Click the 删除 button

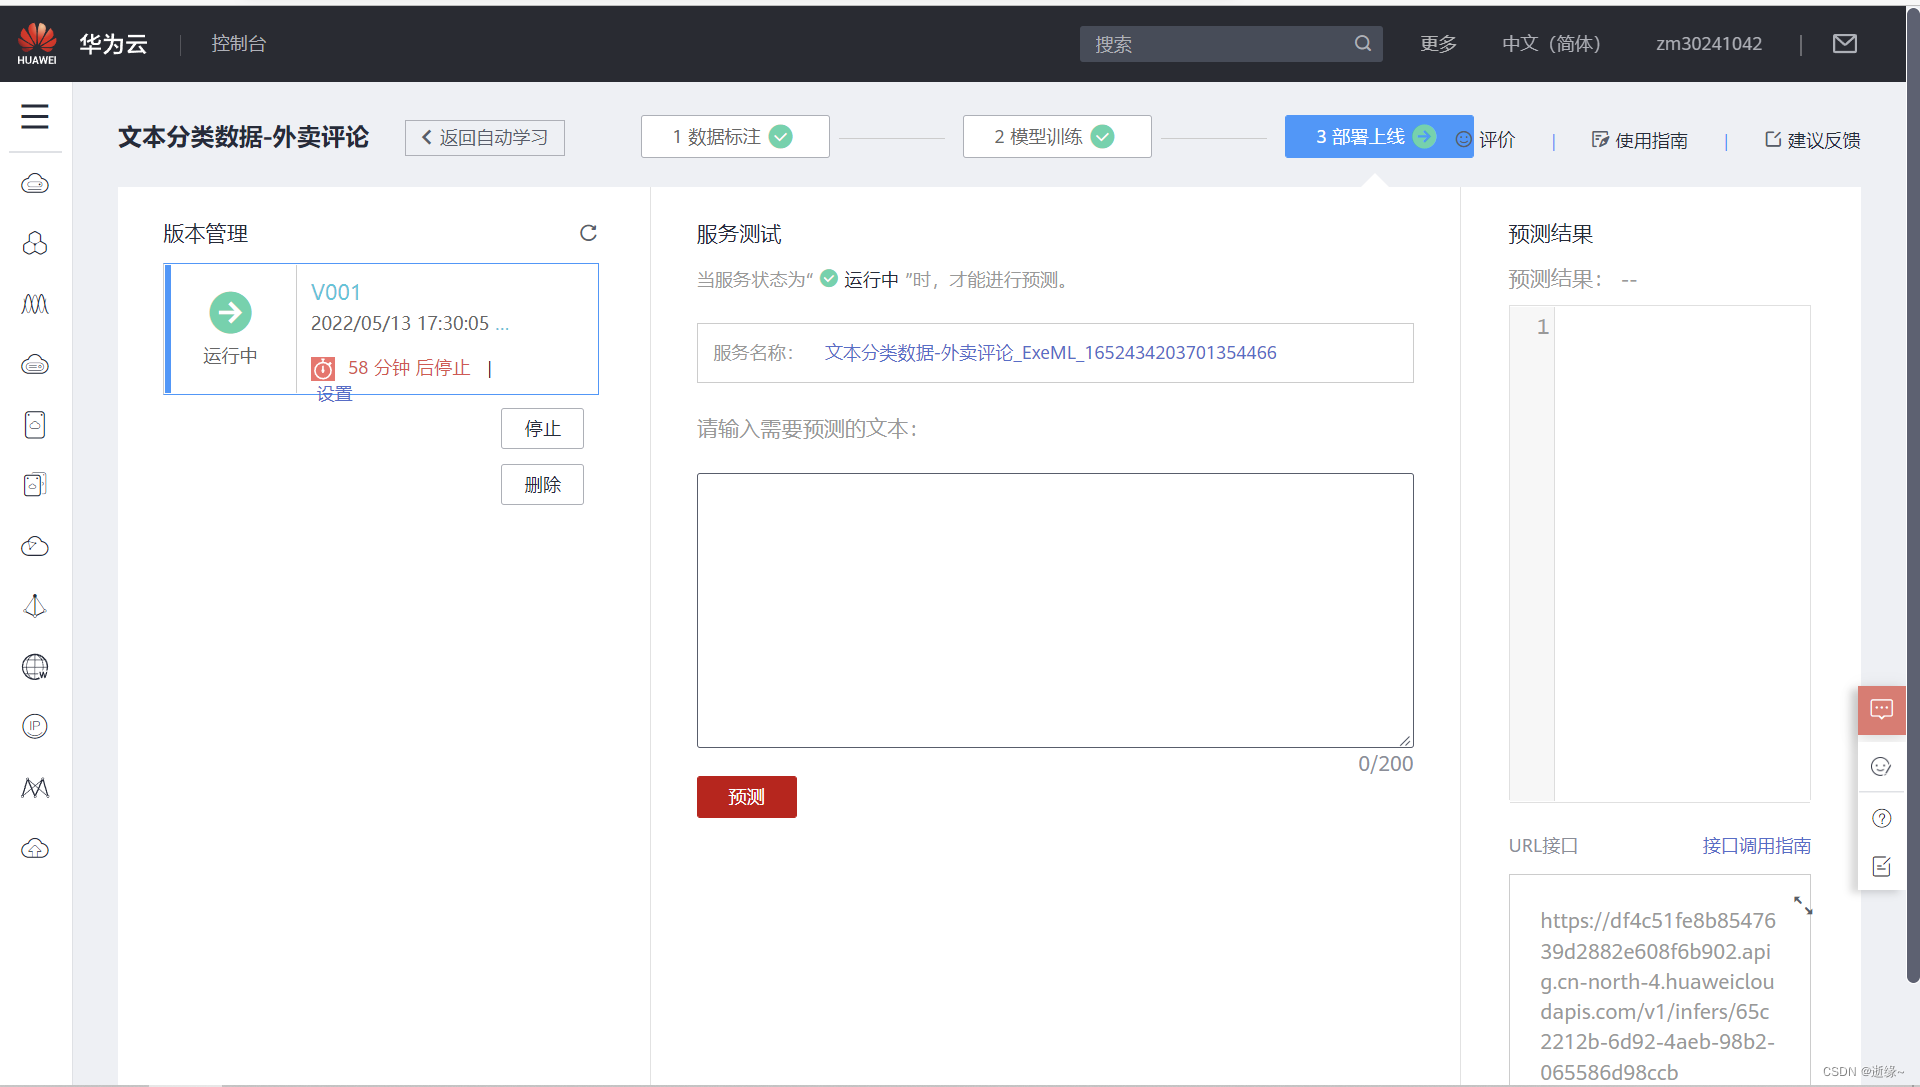coord(542,485)
